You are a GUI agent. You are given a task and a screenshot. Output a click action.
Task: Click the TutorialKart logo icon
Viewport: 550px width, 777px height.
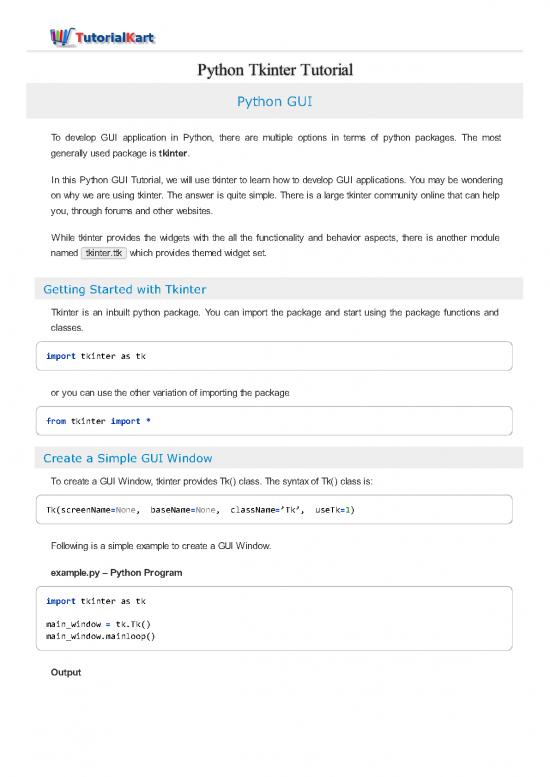coord(61,37)
